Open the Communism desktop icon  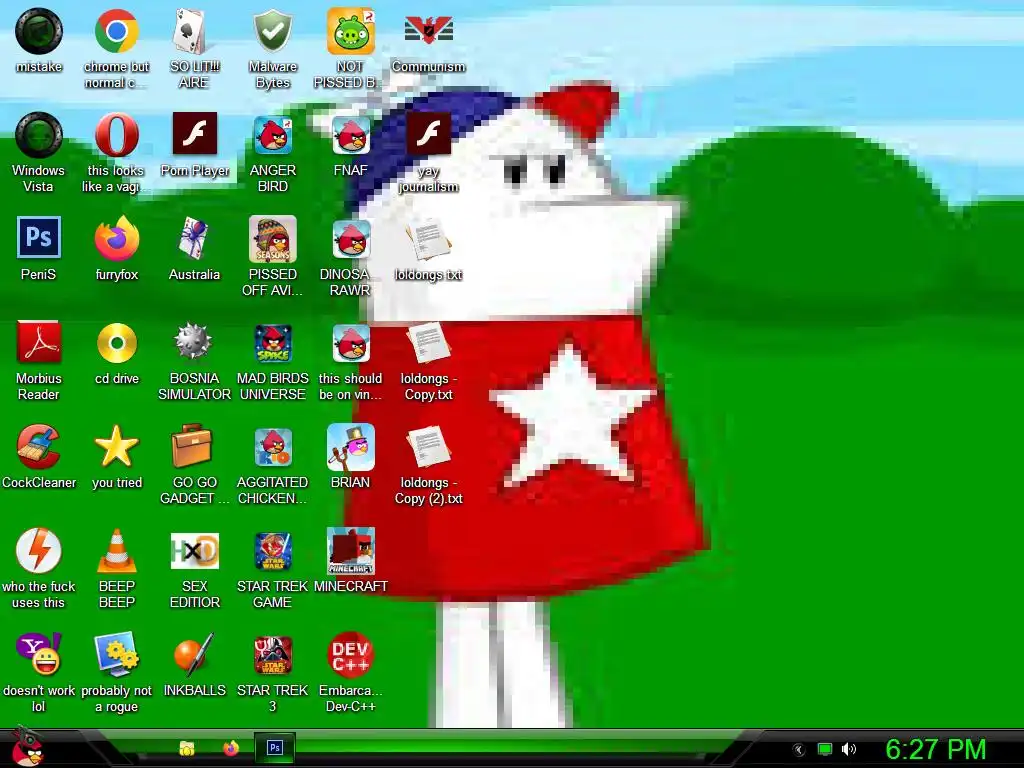click(x=428, y=30)
